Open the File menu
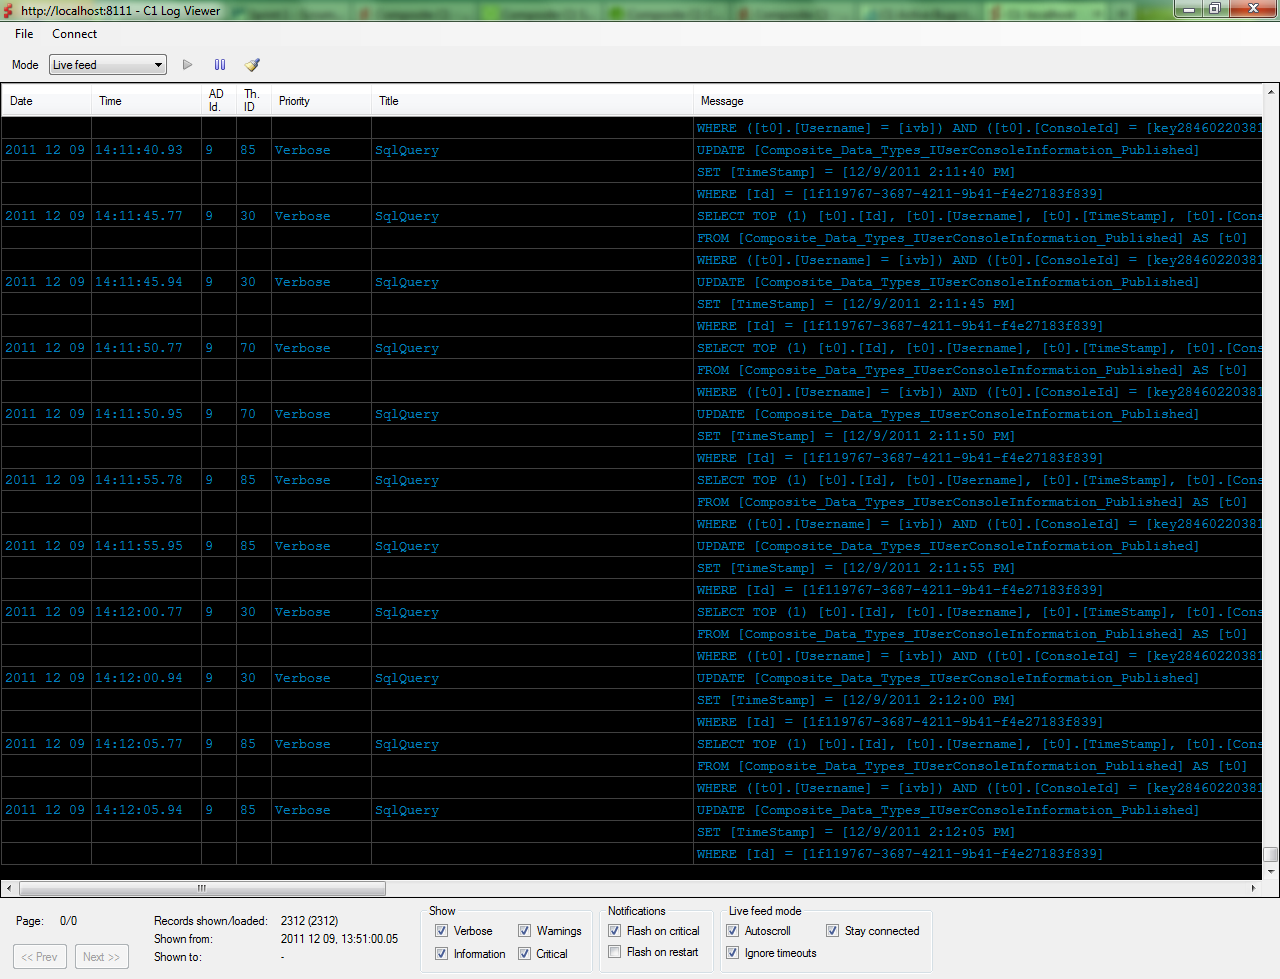 click(x=24, y=34)
